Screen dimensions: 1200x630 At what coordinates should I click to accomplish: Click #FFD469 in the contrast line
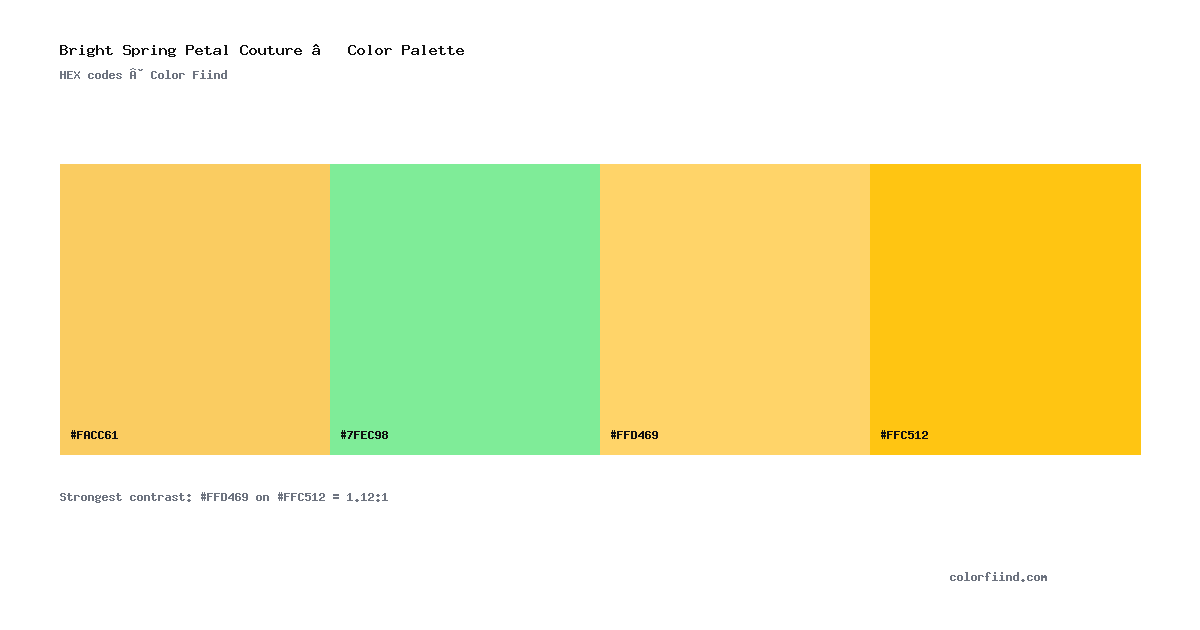click(x=224, y=497)
